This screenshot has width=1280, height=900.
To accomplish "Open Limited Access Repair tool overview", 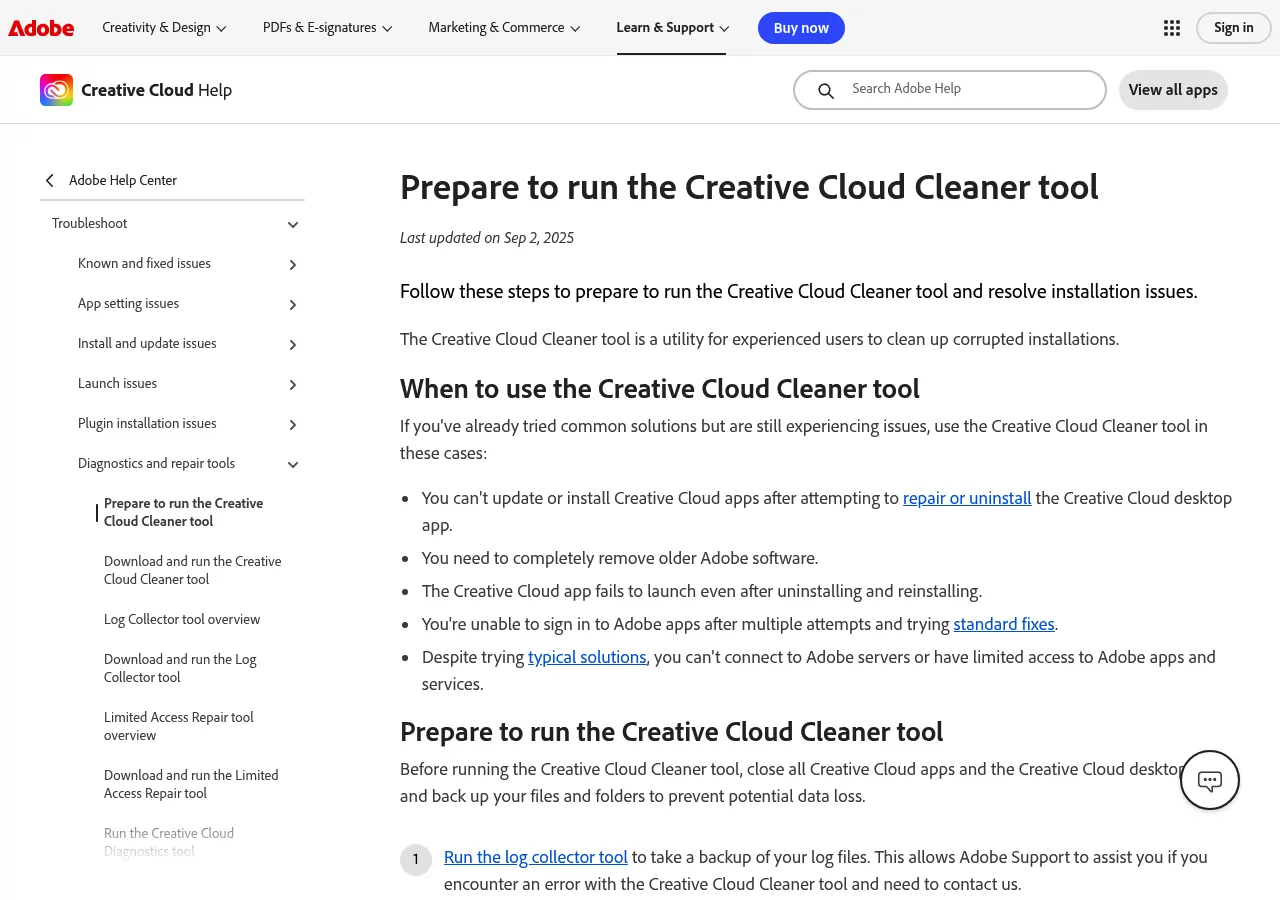I will coord(179,726).
